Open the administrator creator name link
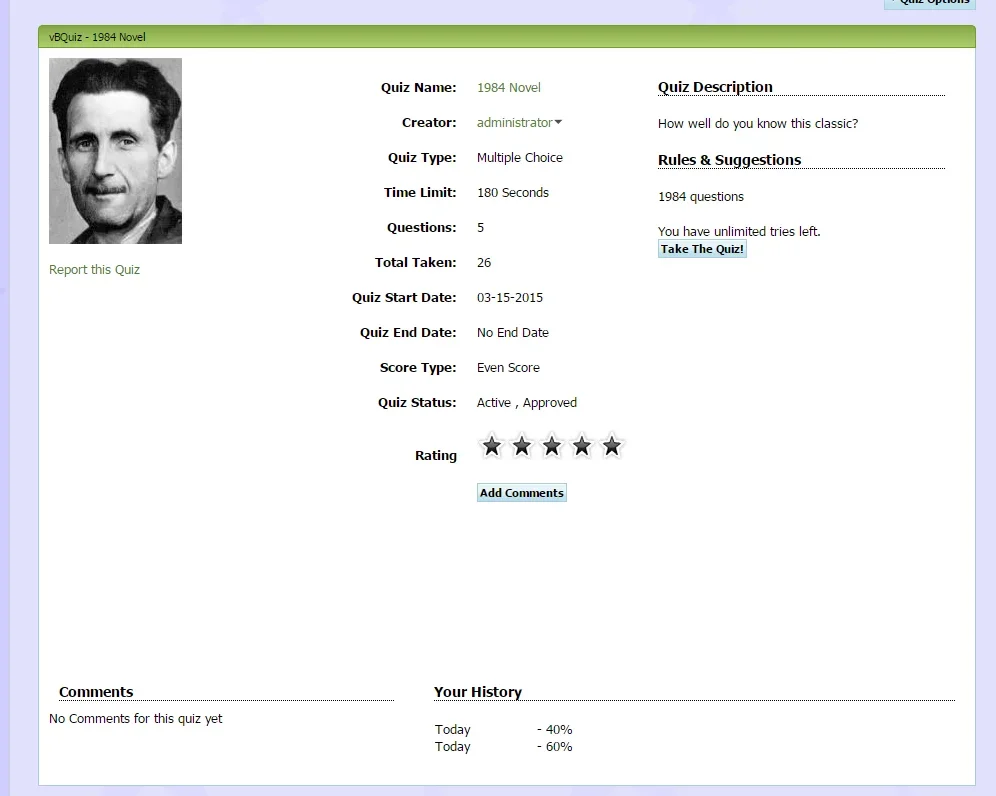 point(514,123)
